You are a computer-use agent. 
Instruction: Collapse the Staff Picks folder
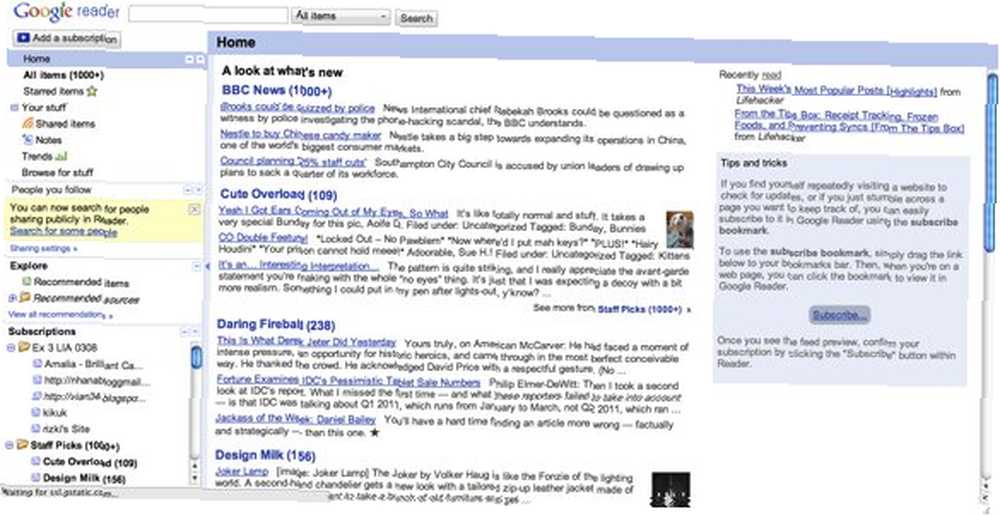coord(10,445)
